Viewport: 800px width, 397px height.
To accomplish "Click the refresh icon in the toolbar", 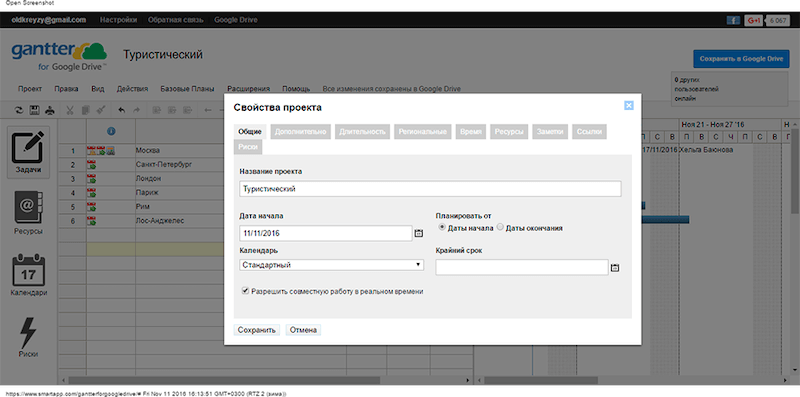I will click(x=19, y=110).
